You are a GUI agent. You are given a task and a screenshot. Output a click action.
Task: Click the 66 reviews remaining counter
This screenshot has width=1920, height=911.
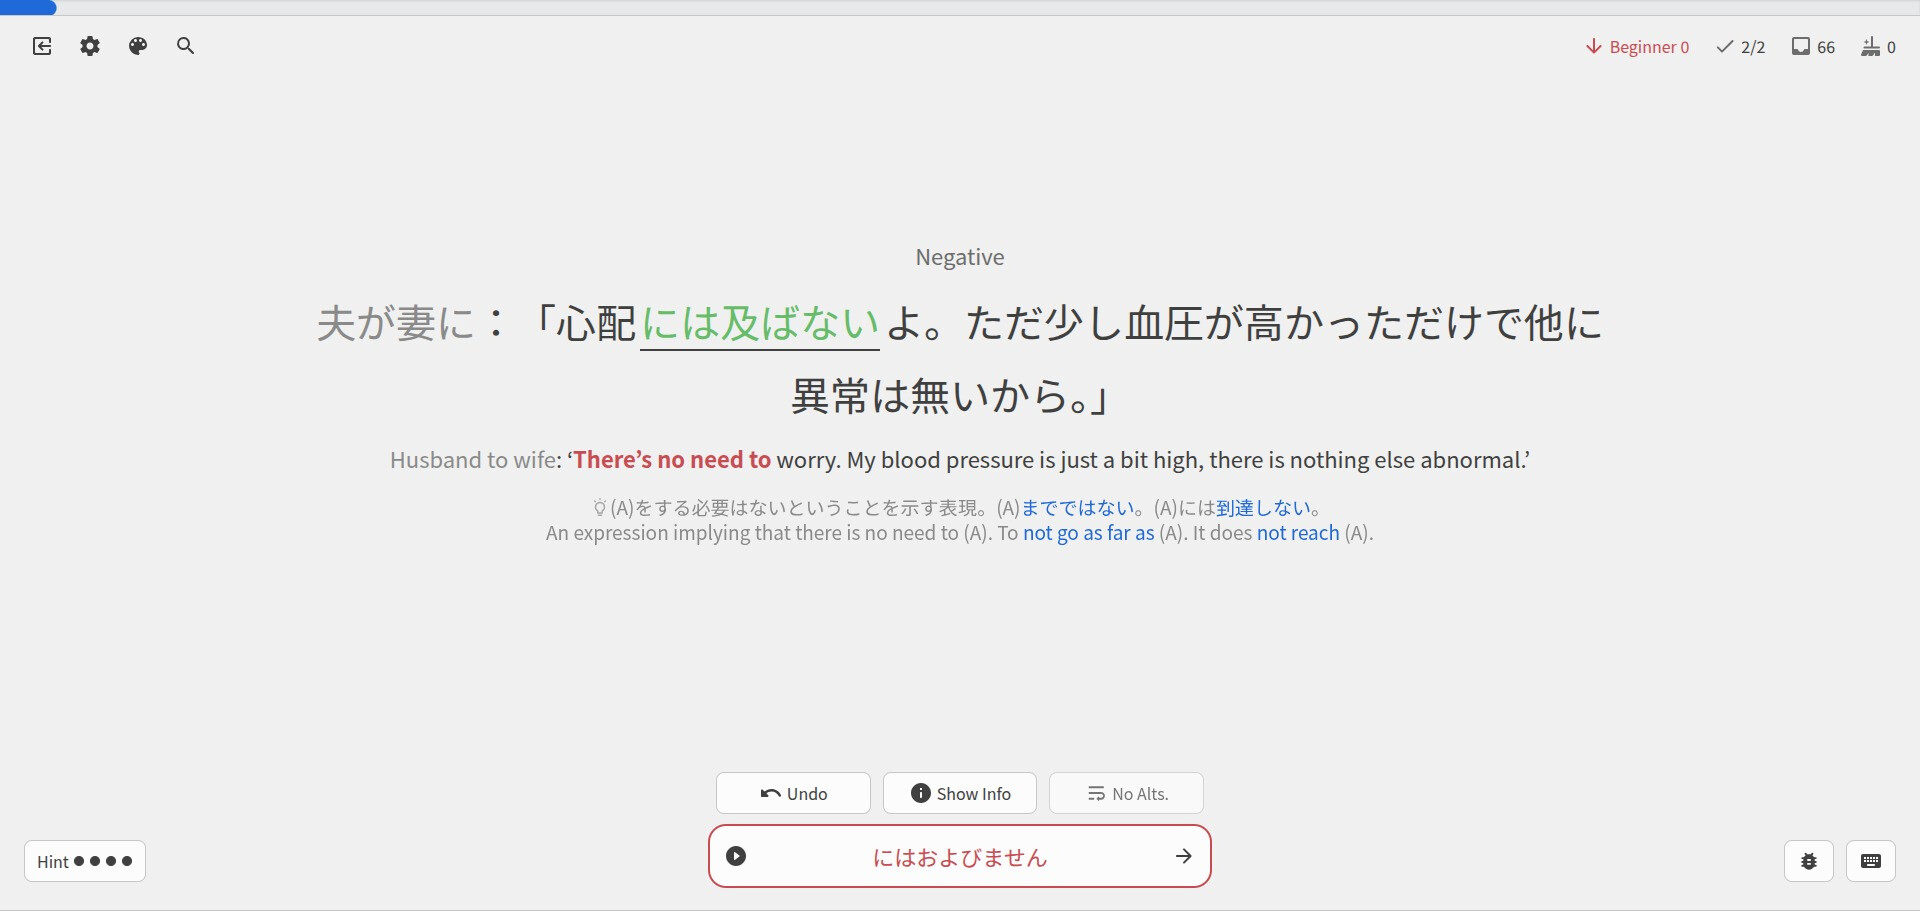[1813, 47]
